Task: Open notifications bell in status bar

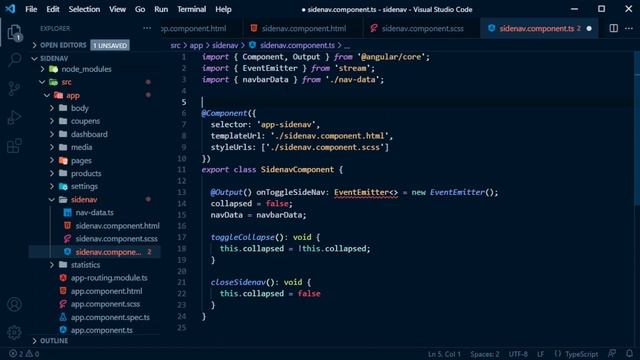Action: [x=629, y=353]
